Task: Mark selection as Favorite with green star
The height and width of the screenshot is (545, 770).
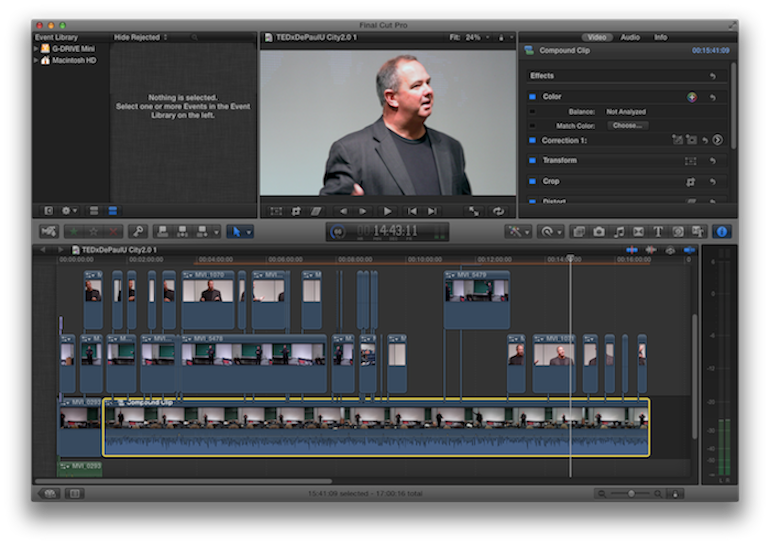Action: 74,231
